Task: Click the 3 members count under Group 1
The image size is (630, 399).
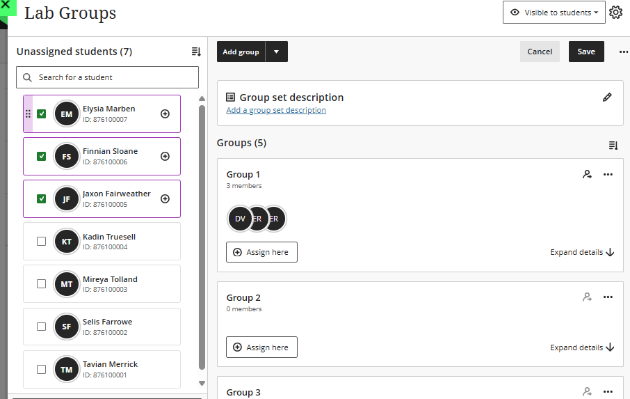Action: [x=244, y=186]
